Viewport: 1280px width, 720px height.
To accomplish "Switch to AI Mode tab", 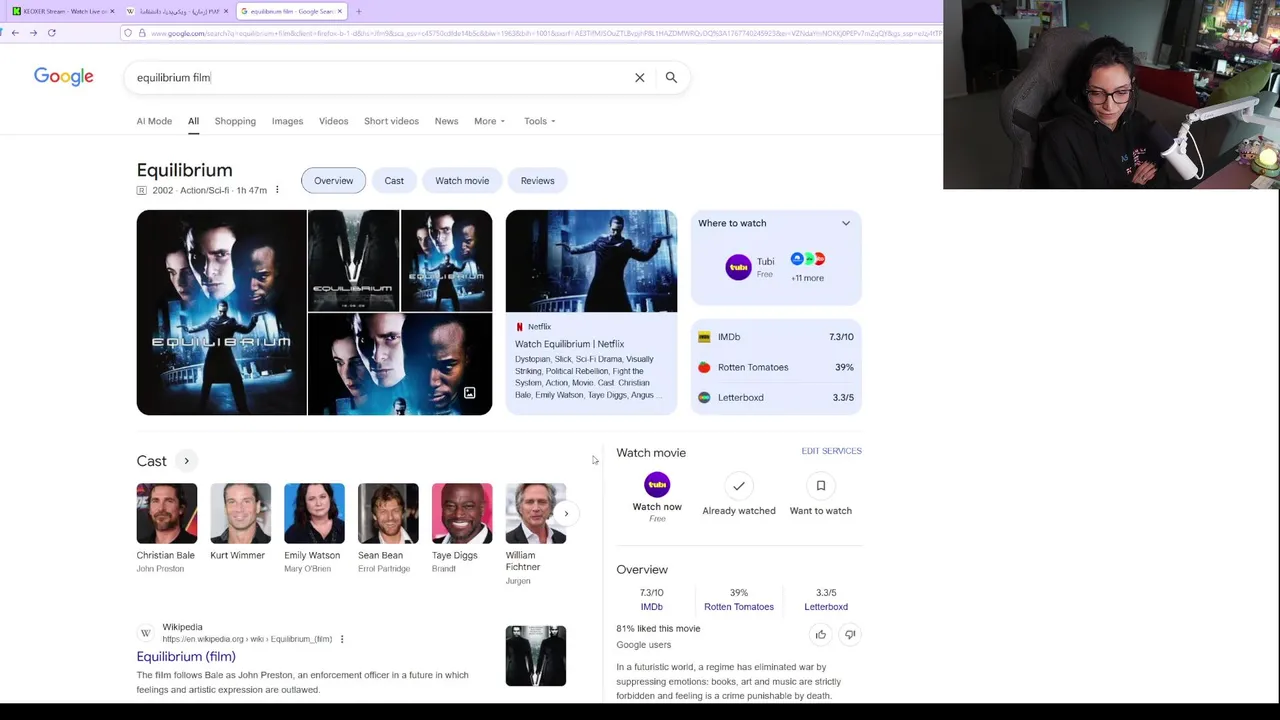I will tap(154, 121).
